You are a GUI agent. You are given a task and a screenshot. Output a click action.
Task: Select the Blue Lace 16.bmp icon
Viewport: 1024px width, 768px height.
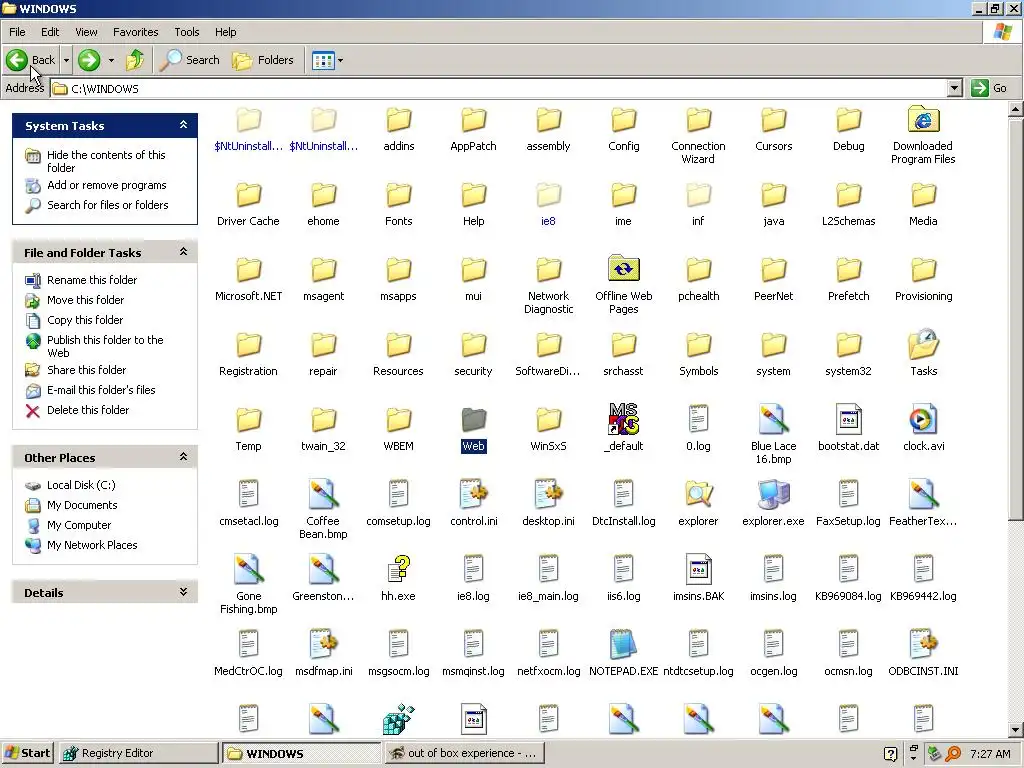(774, 419)
